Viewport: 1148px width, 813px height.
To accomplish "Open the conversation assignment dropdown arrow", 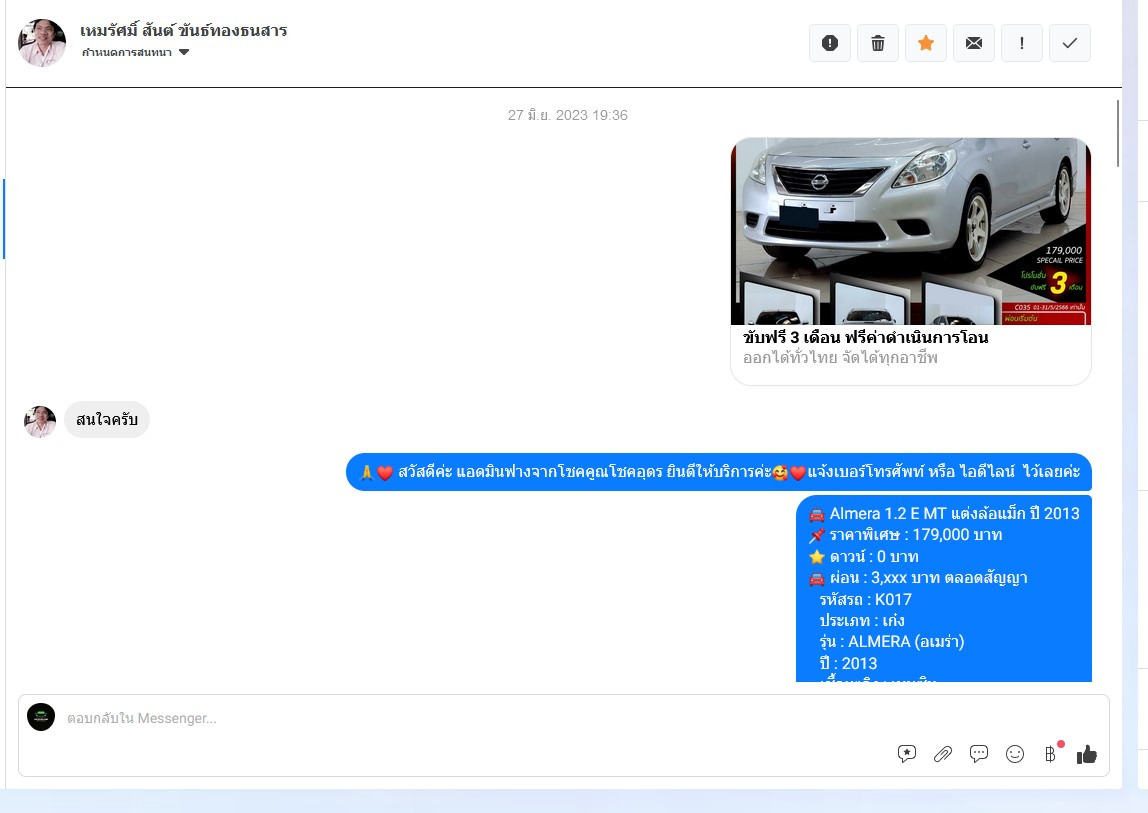I will coord(184,52).
